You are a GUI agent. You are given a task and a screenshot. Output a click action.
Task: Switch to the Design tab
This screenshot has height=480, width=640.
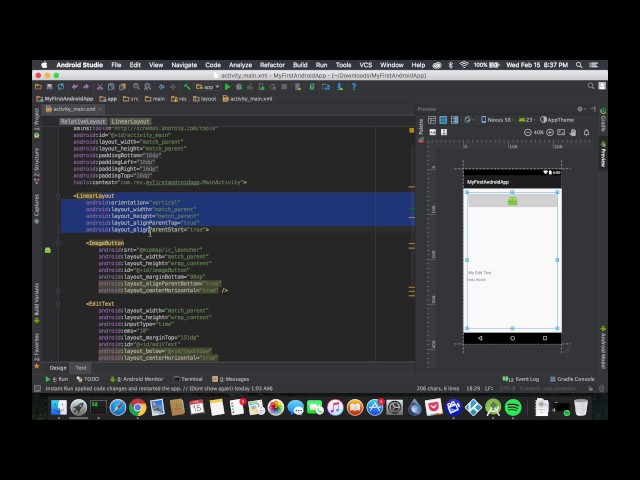pos(58,368)
